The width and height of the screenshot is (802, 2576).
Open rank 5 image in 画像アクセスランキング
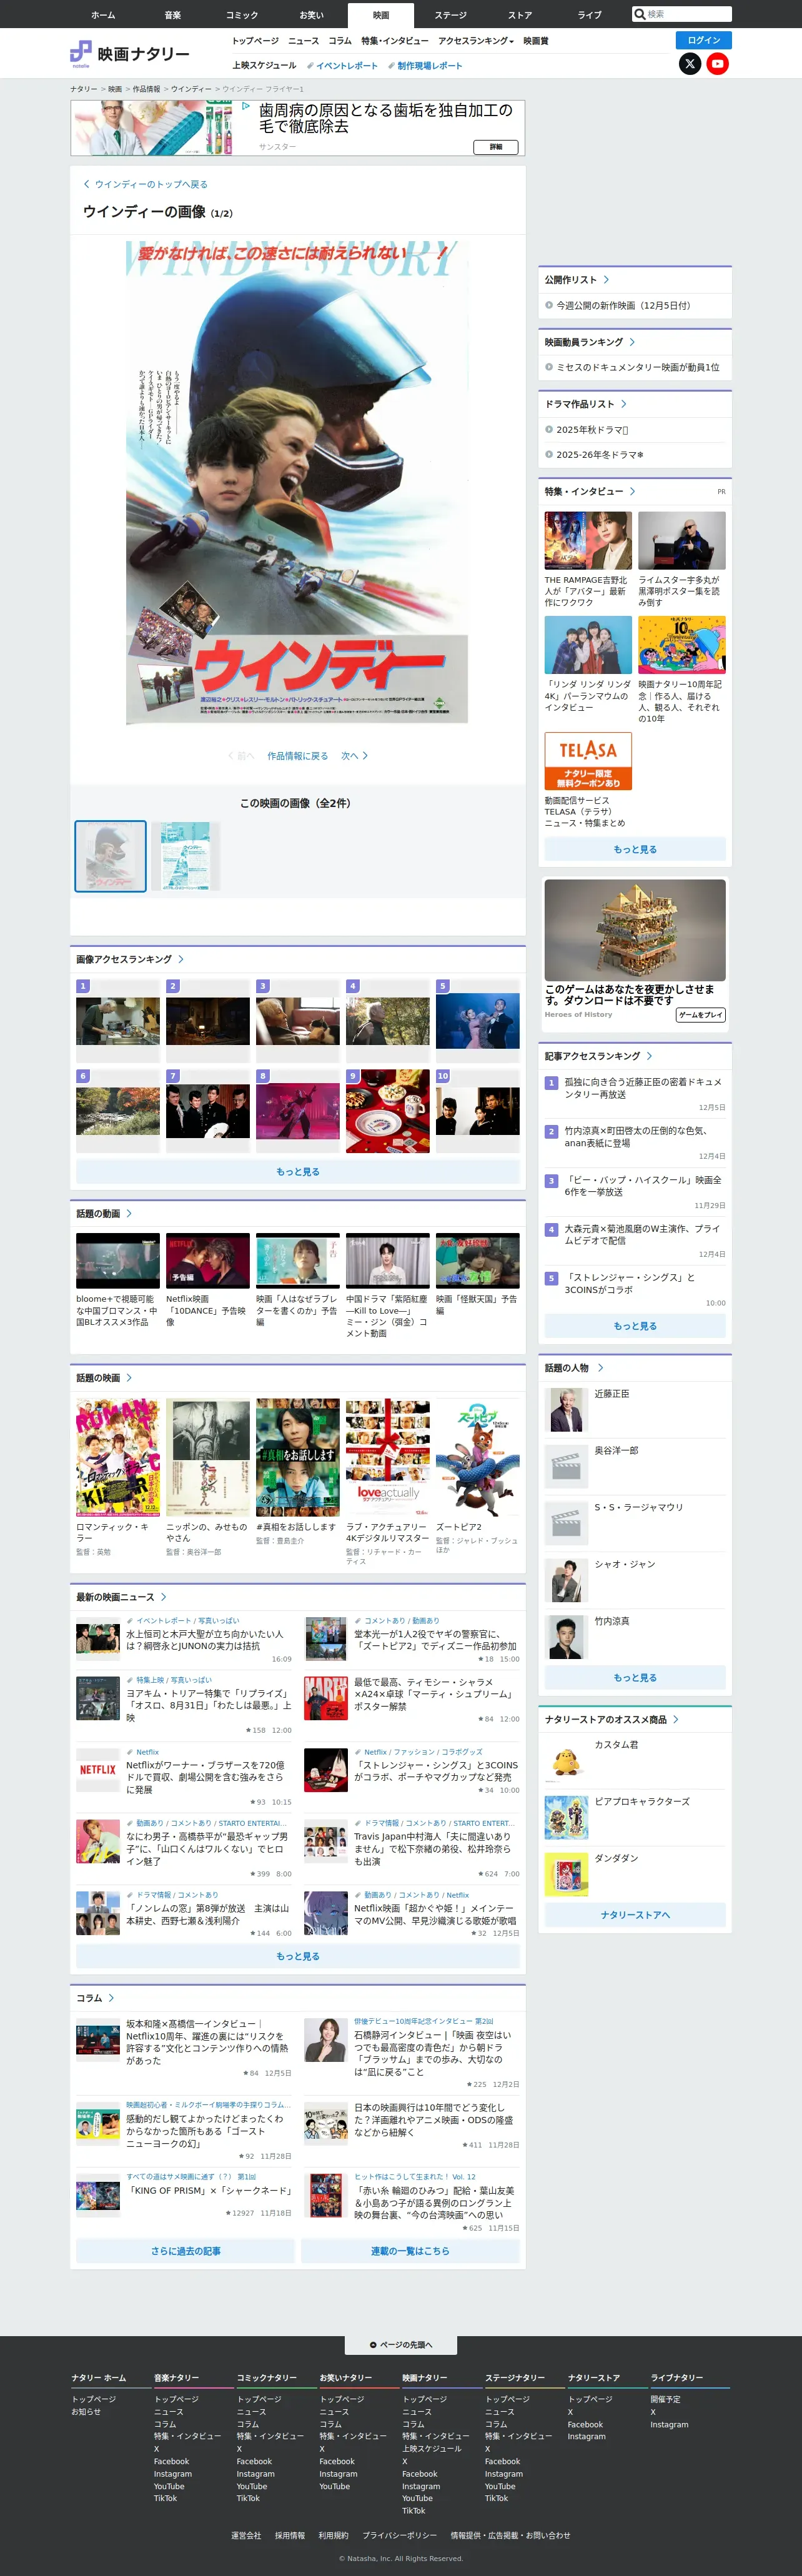tap(478, 1020)
